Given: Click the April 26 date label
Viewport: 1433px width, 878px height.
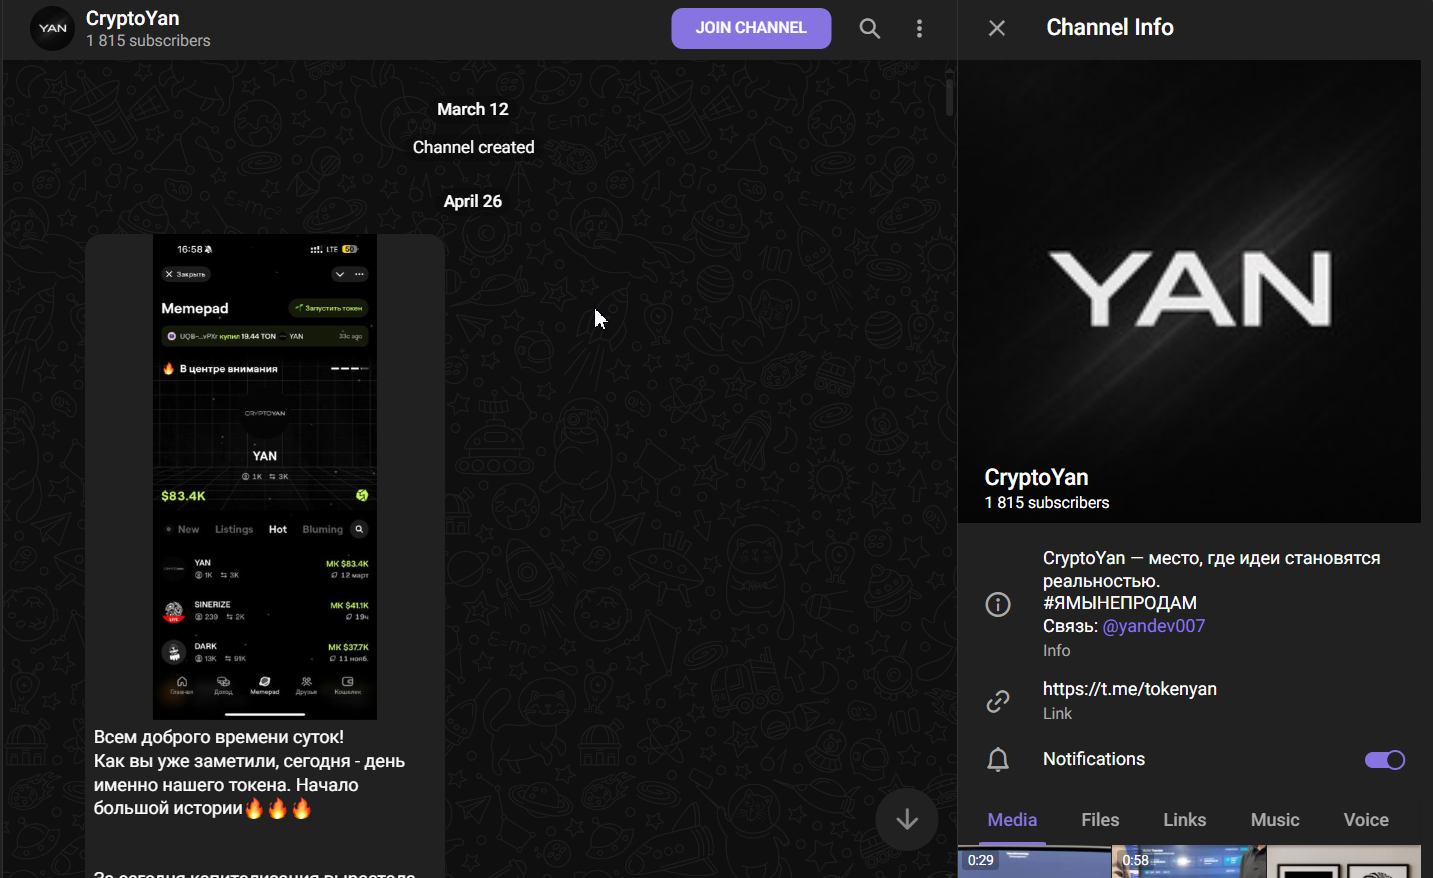Looking at the screenshot, I should [x=473, y=201].
